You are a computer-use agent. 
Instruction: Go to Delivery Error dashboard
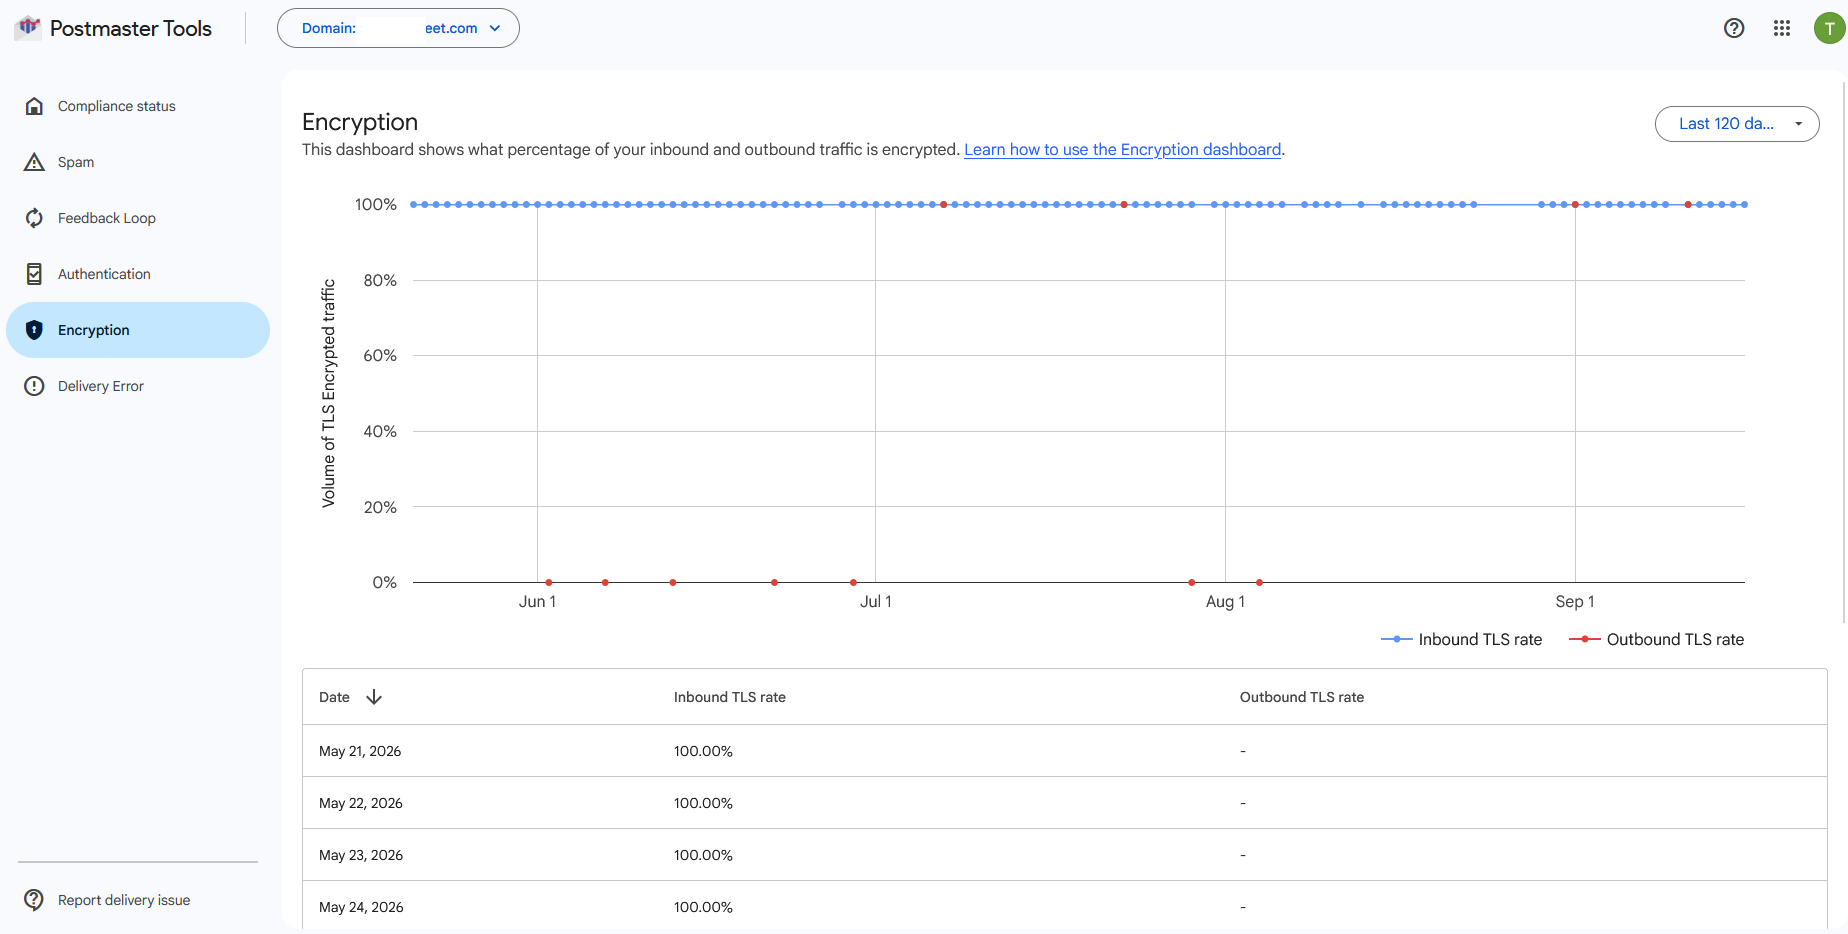138,386
